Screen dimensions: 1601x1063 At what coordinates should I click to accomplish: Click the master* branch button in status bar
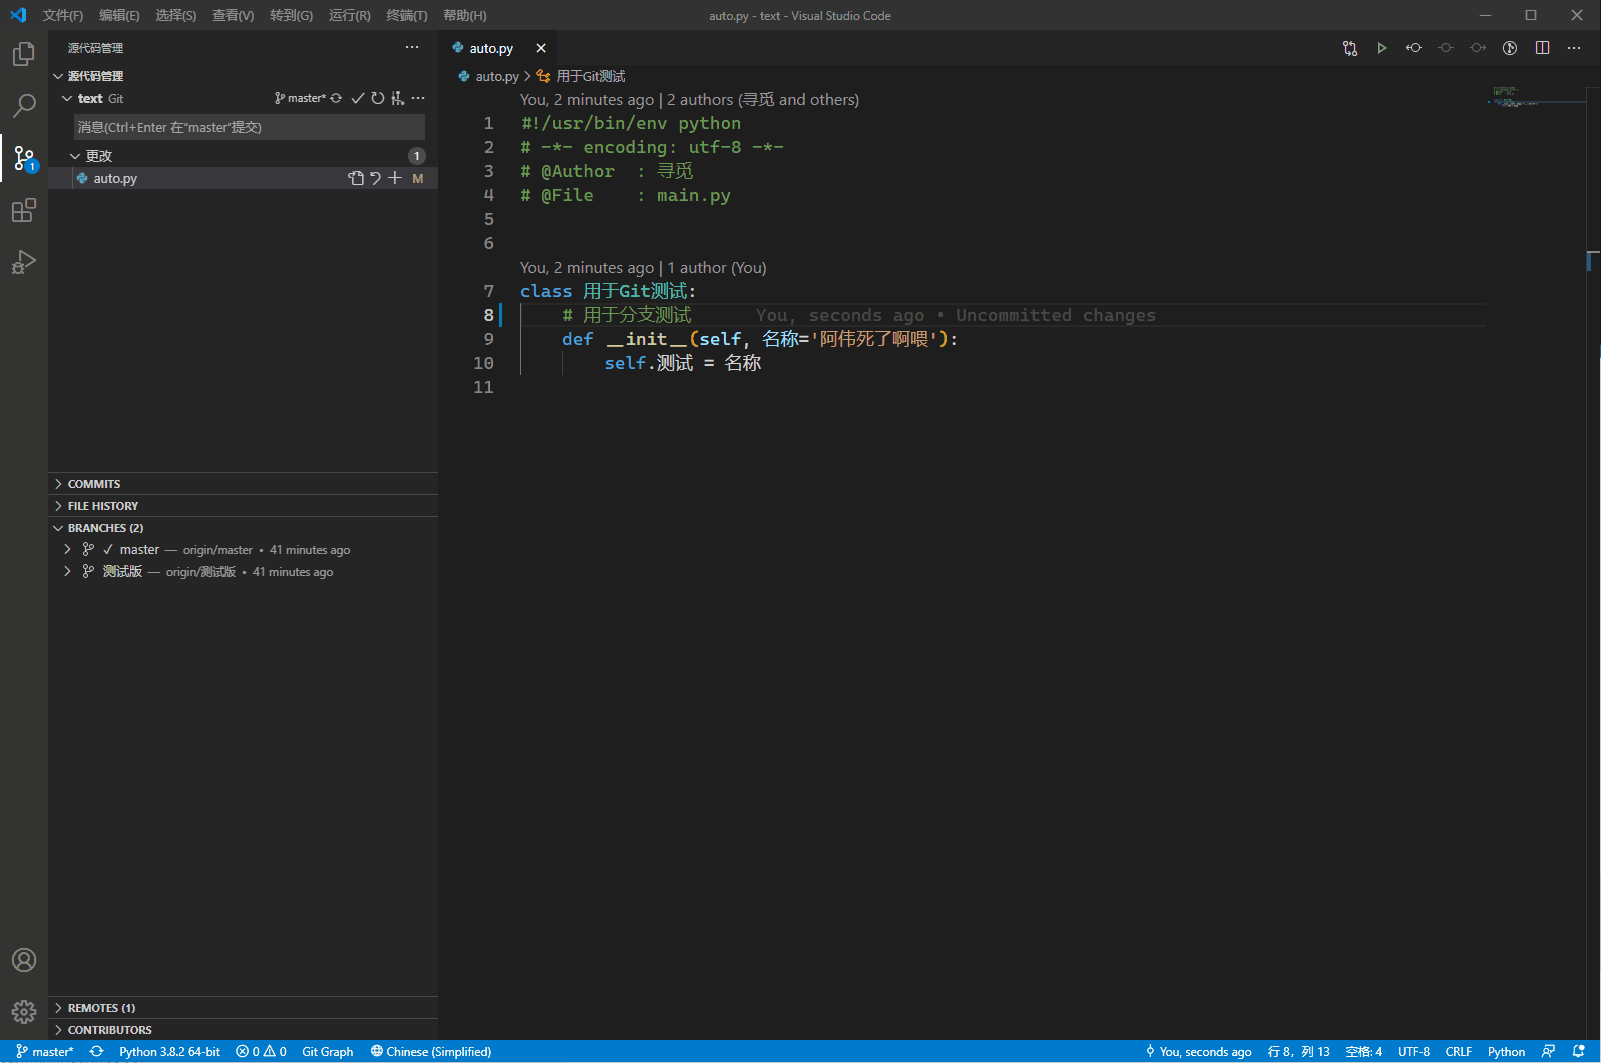(x=45, y=1052)
